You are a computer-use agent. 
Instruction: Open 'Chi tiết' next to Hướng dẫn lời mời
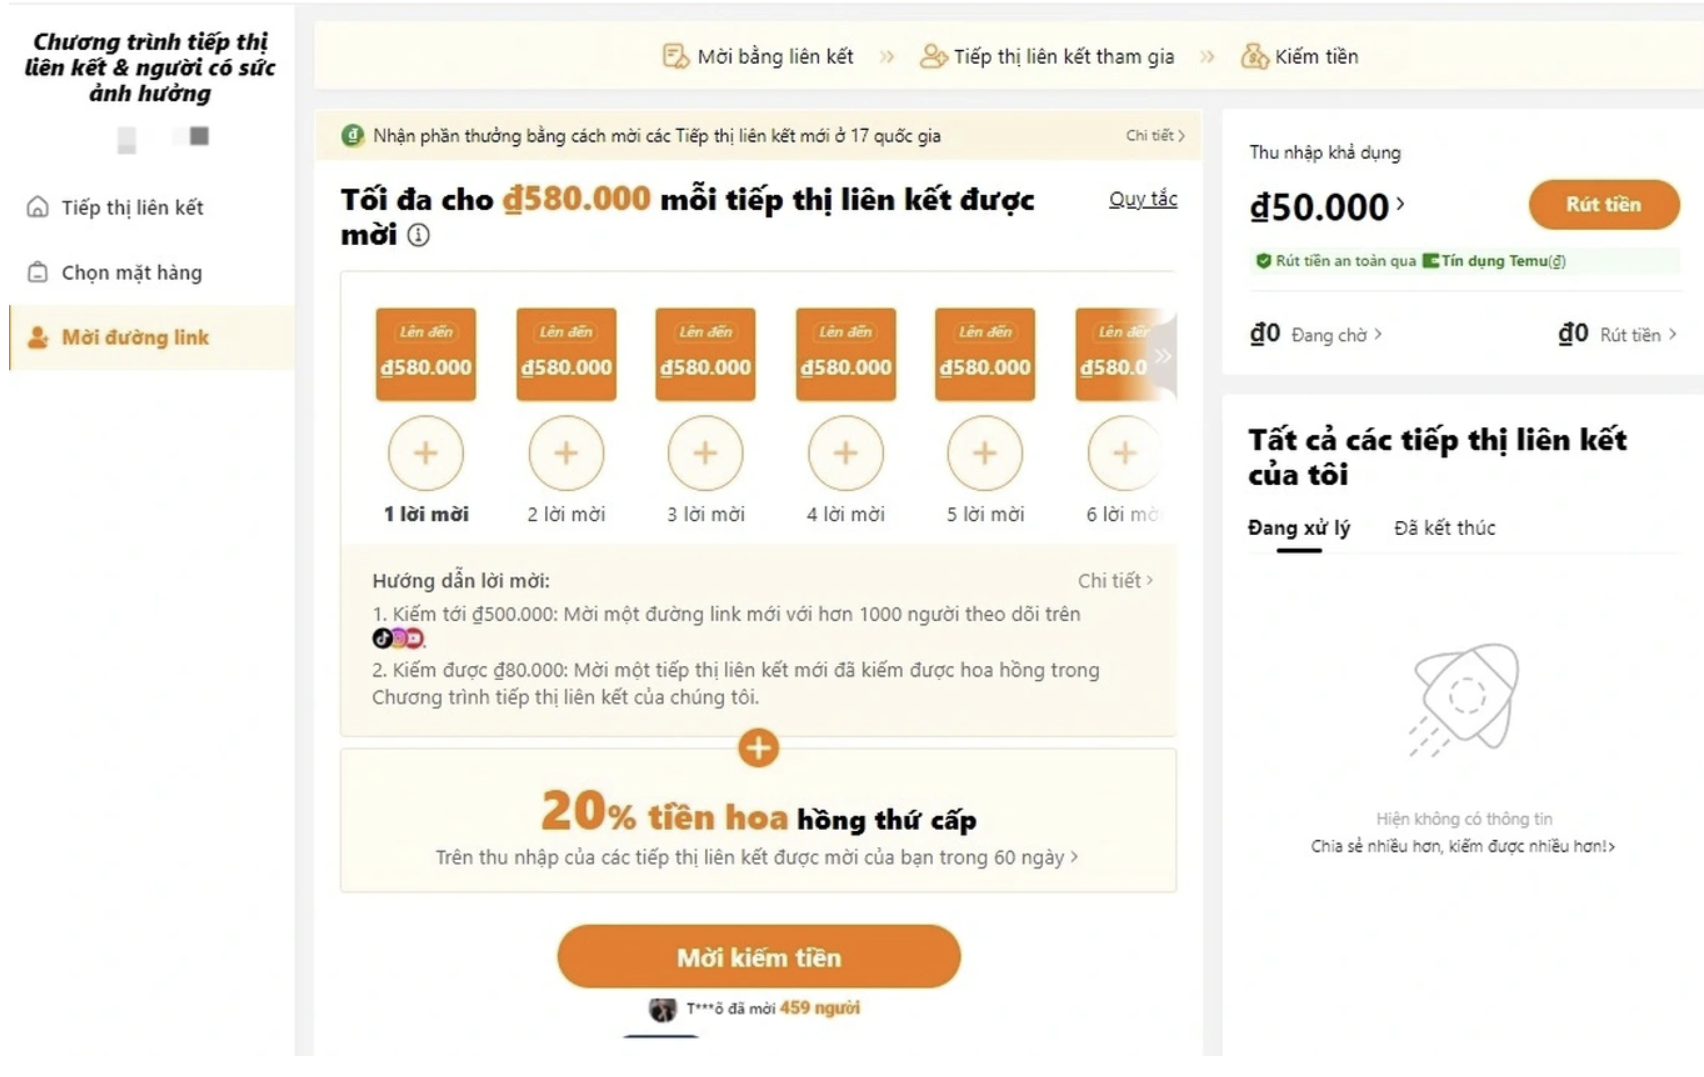[x=1115, y=580]
